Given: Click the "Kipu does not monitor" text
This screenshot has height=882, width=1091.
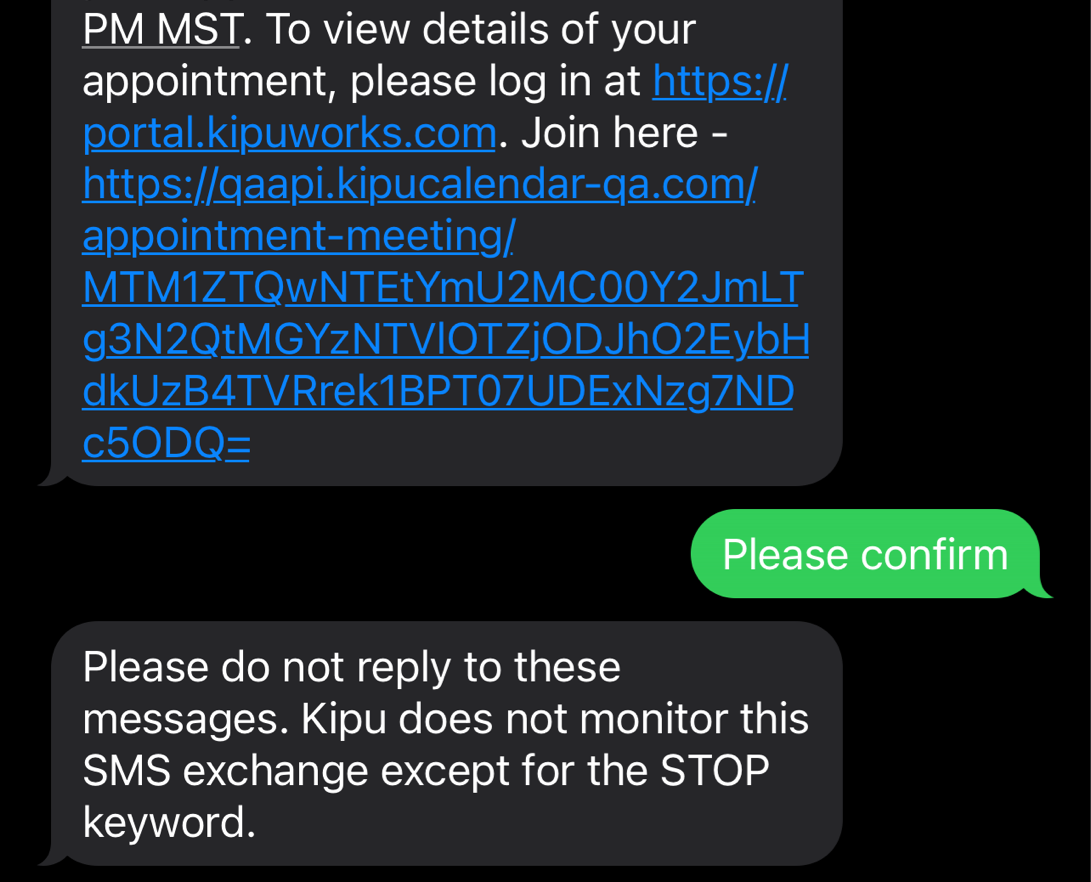Looking at the screenshot, I should [525, 719].
